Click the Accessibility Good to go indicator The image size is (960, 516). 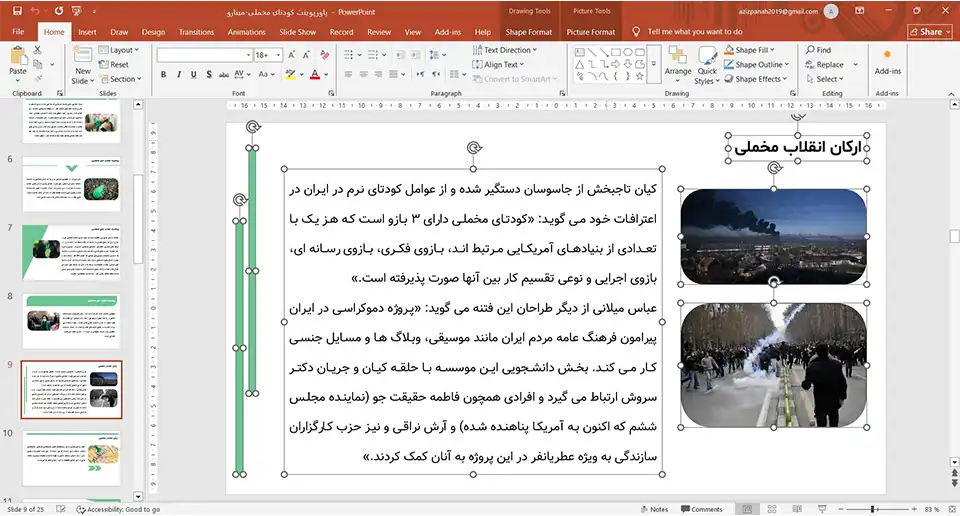(x=118, y=509)
